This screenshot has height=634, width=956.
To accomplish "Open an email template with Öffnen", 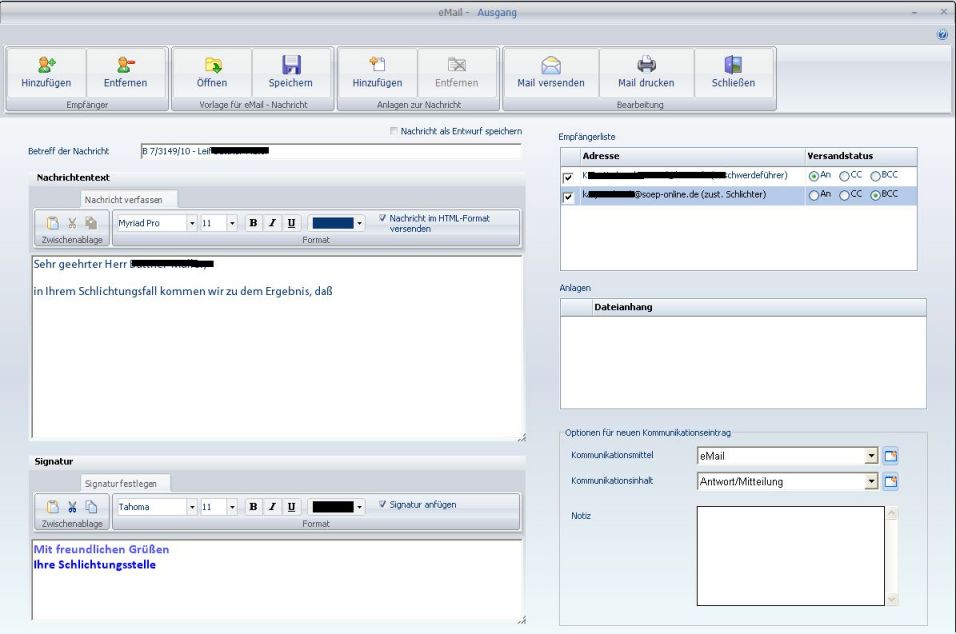I will tap(211, 65).
